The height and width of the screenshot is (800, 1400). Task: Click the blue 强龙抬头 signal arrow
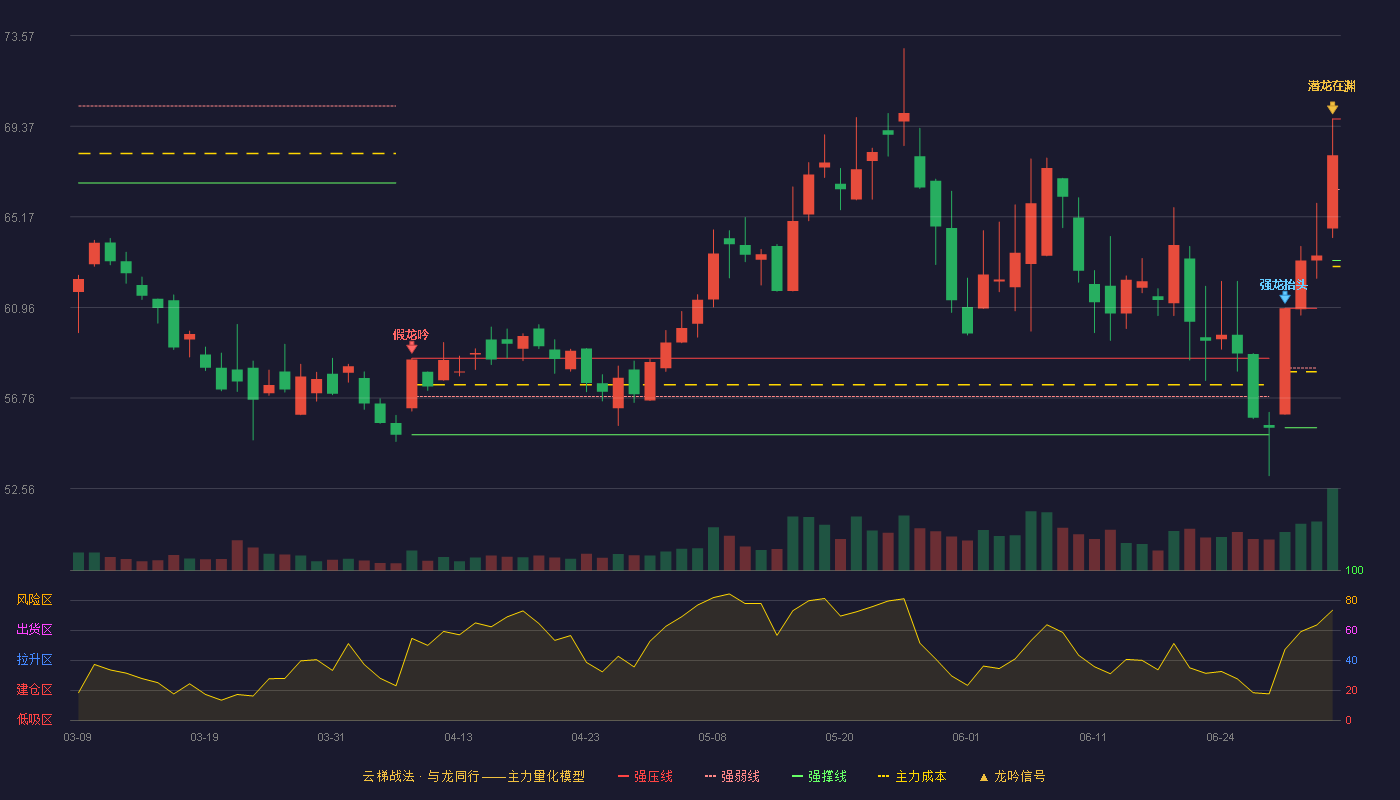click(x=1285, y=298)
